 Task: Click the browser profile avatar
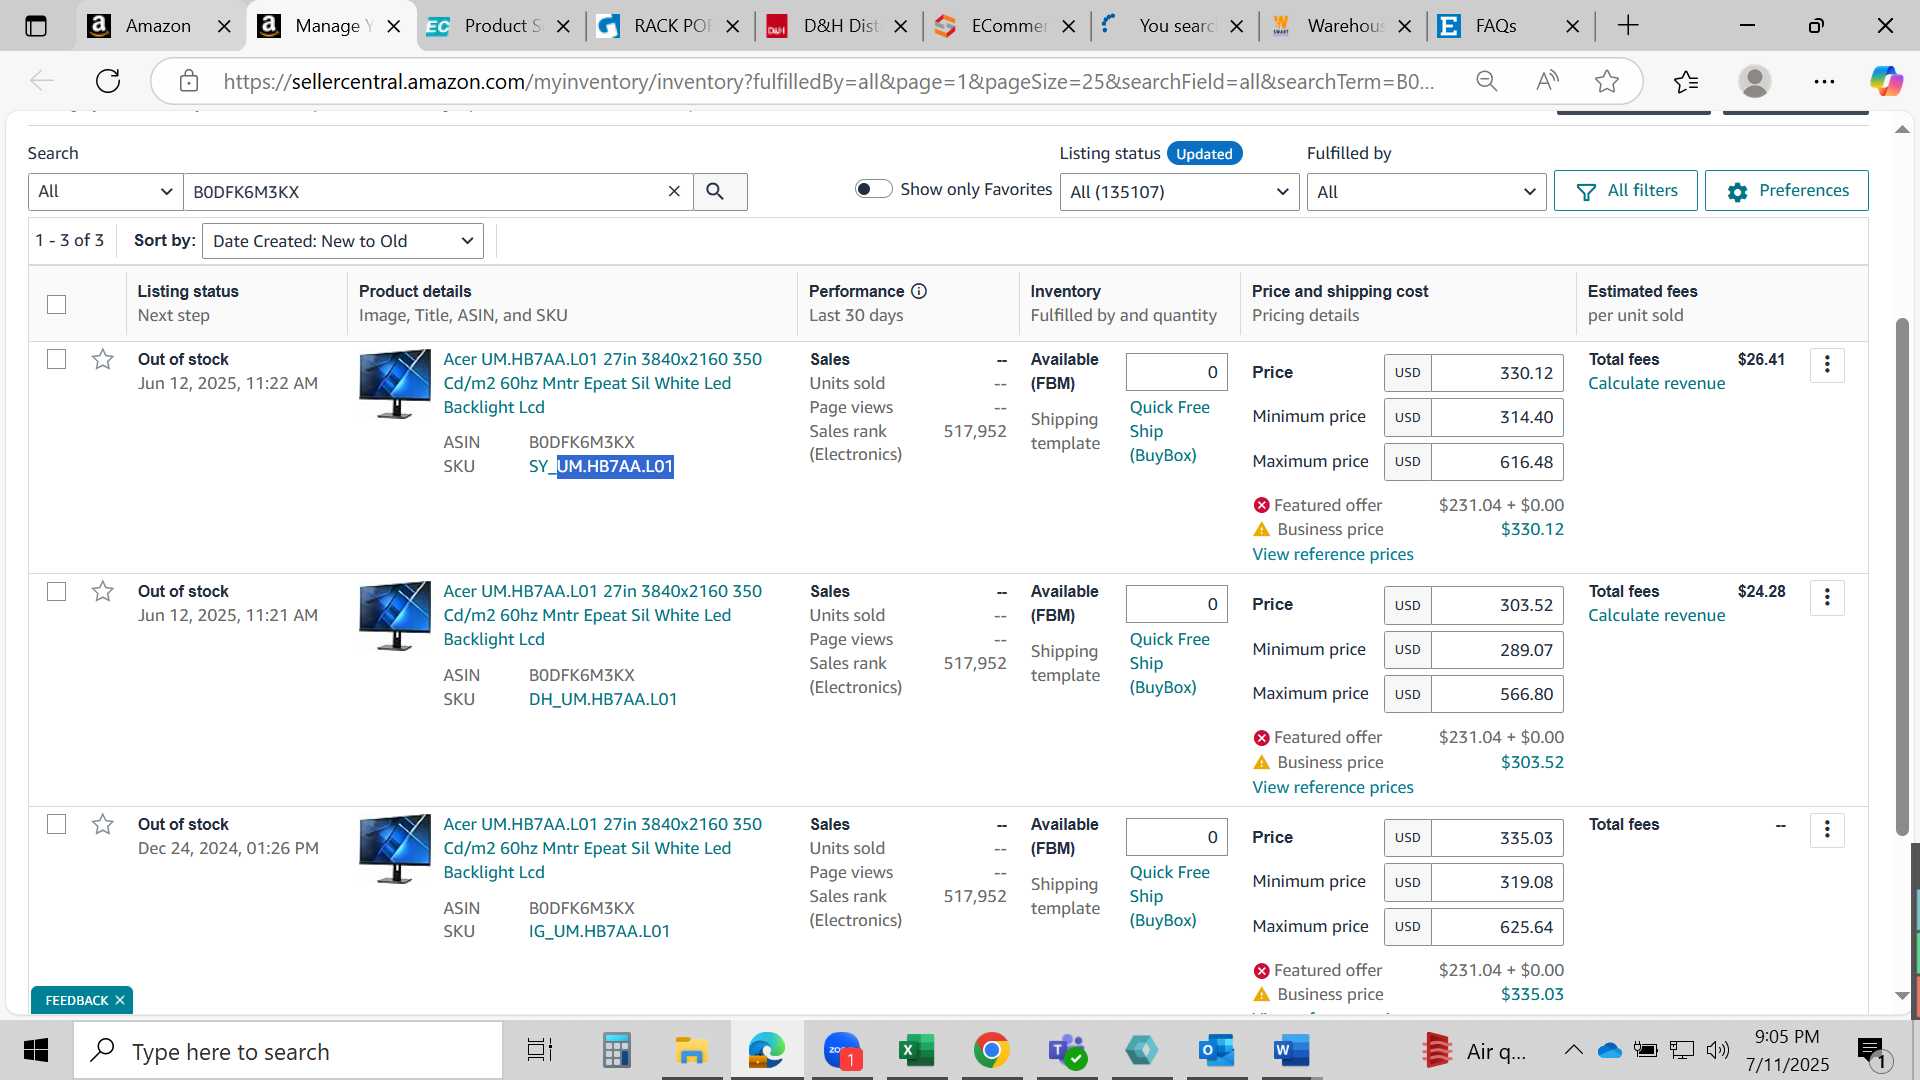[1755, 81]
